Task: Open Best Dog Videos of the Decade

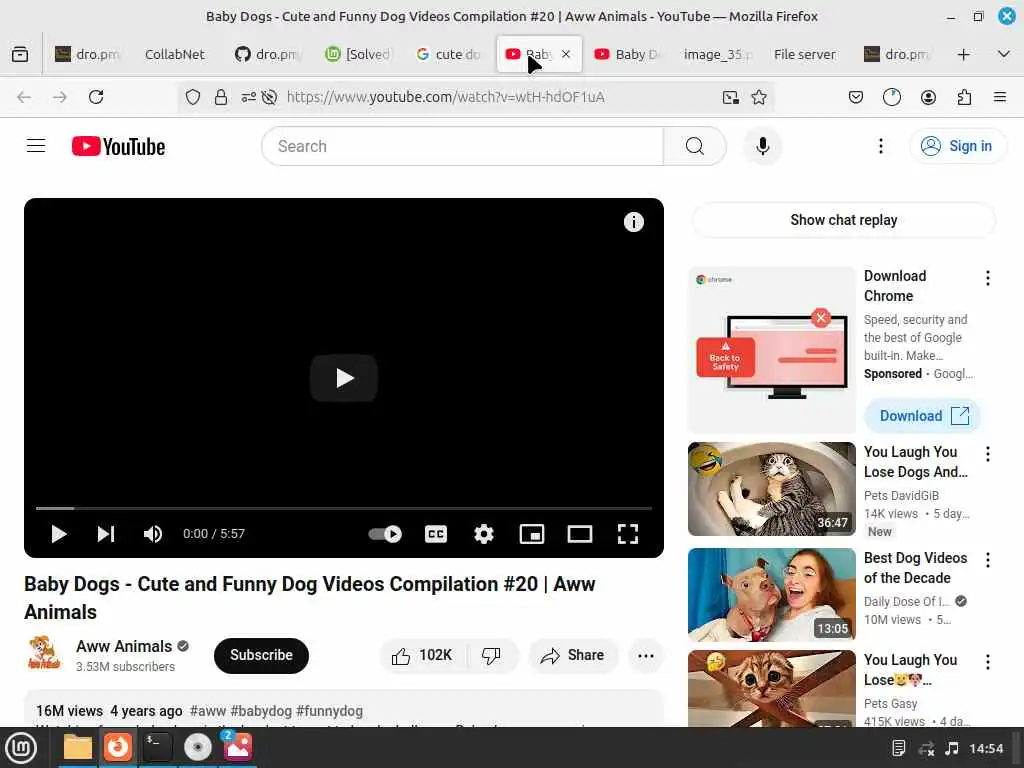Action: click(916, 568)
